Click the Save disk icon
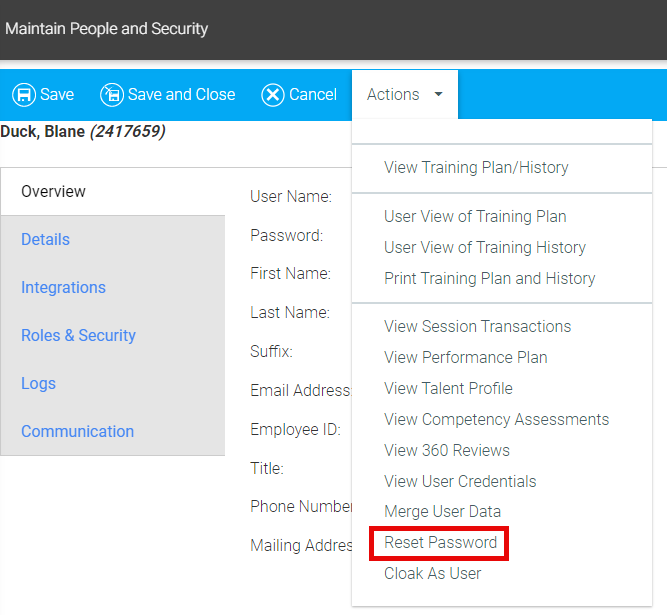The width and height of the screenshot is (667, 615). click(x=24, y=95)
